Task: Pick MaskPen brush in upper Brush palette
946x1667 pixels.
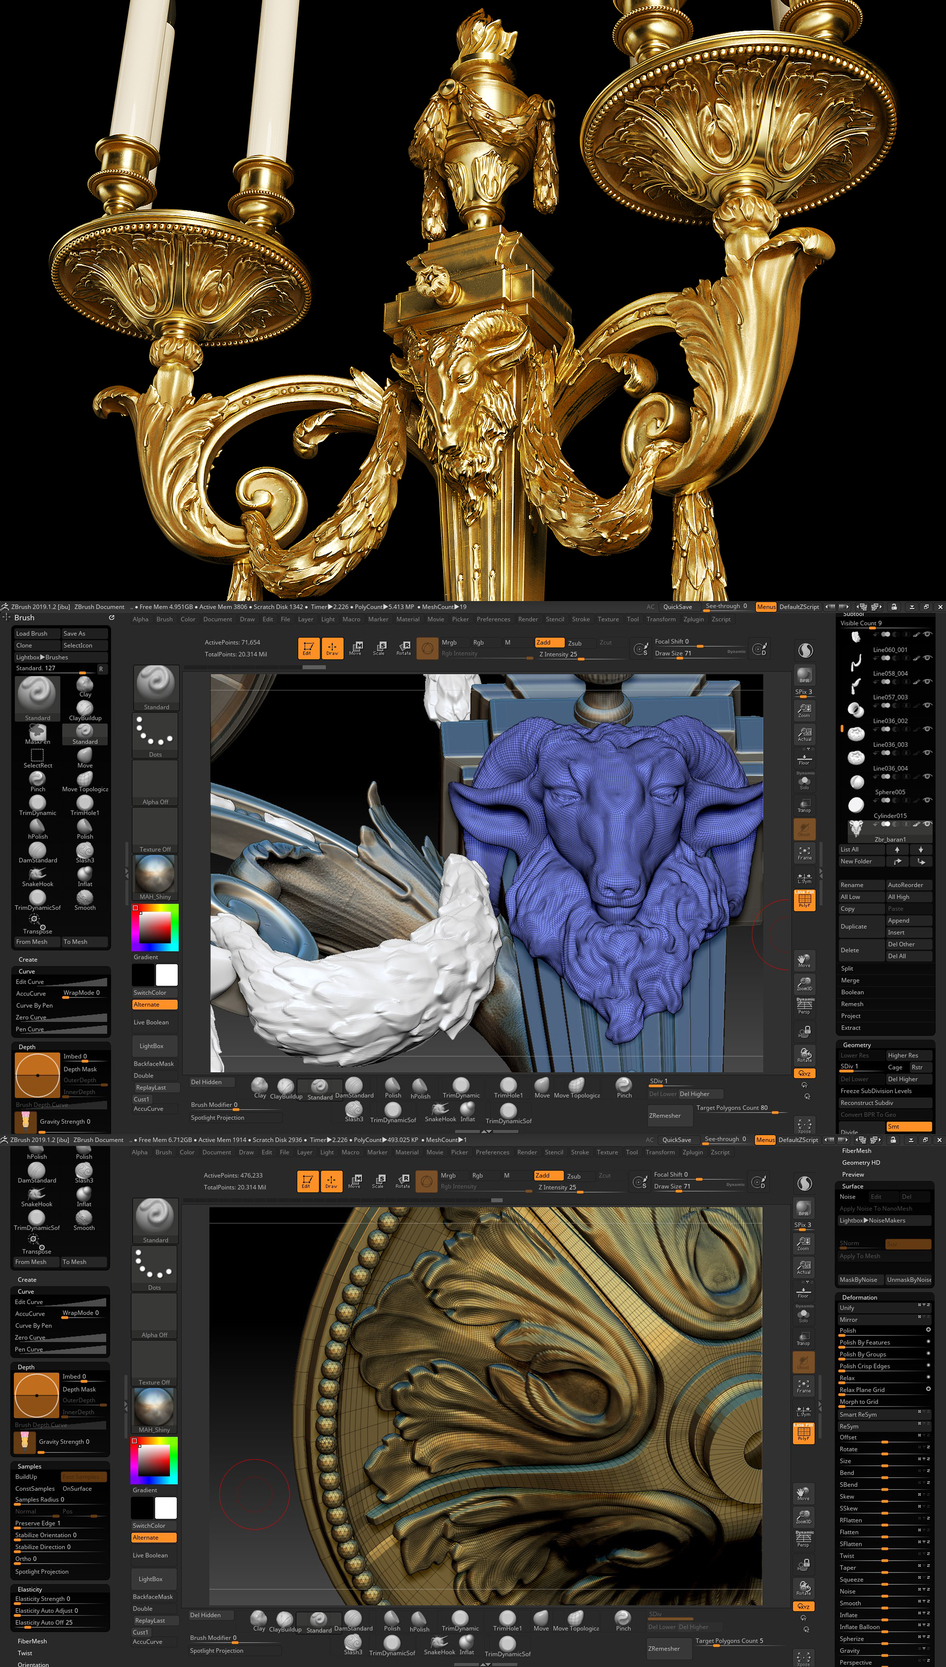Action: (37, 734)
